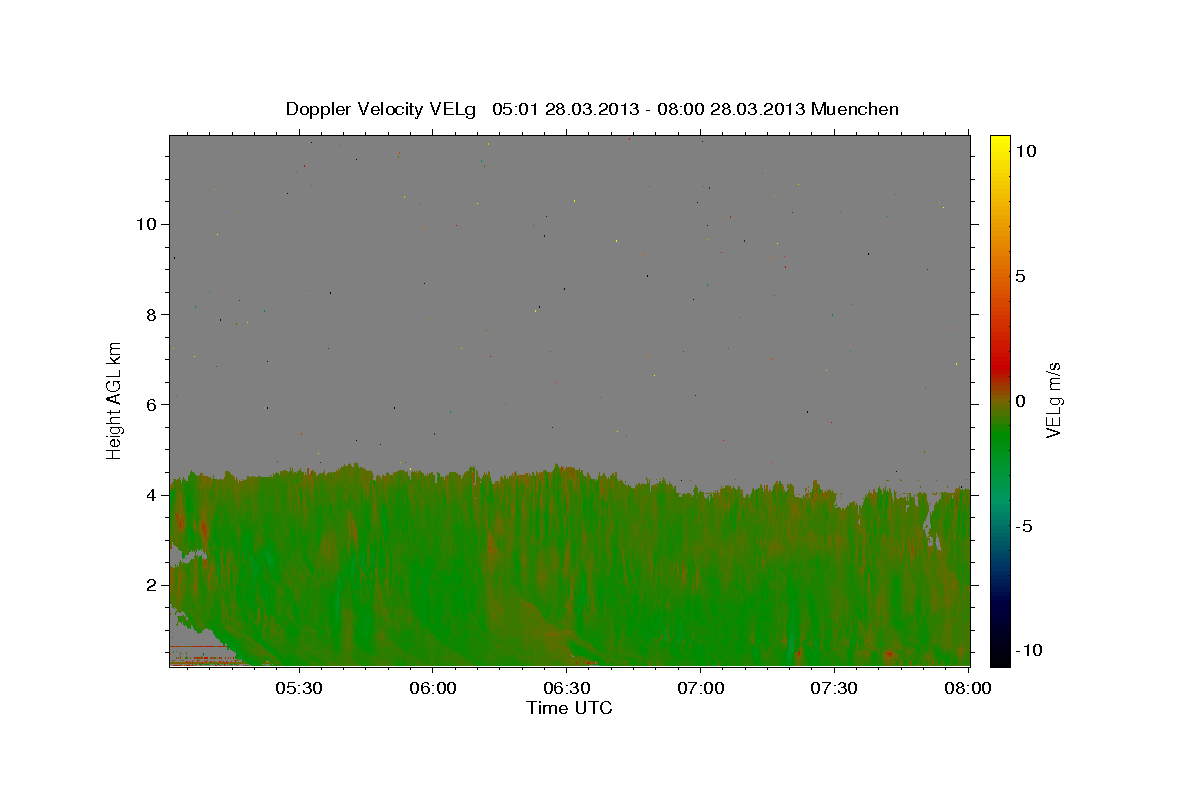This screenshot has width=1200, height=800.
Task: Click the 'VELg m/s' colorbar label
Action: [x=1053, y=400]
